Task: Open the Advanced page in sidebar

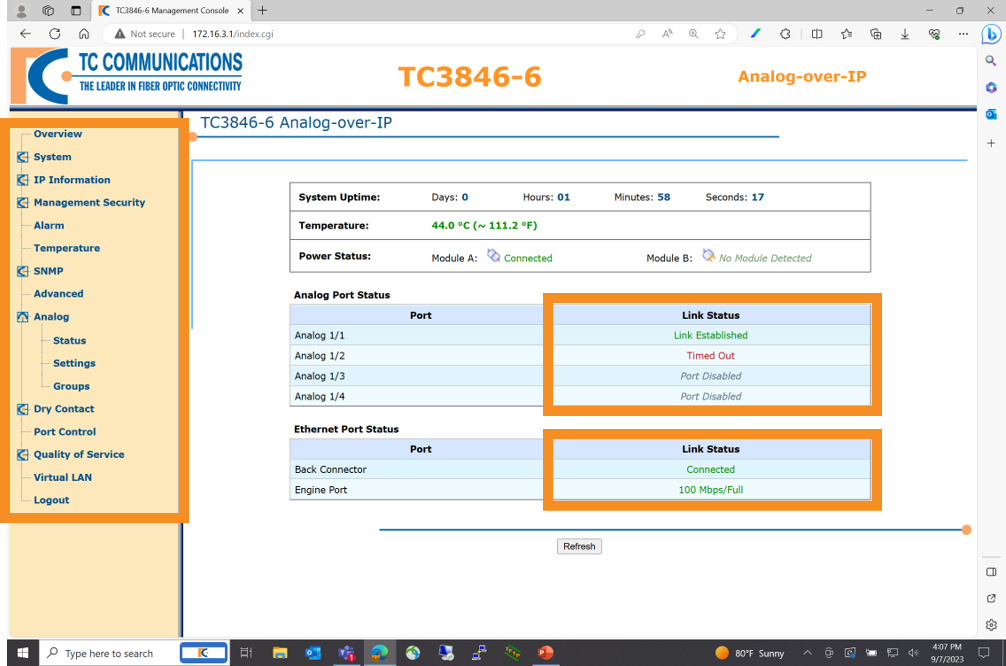Action: 58,293
